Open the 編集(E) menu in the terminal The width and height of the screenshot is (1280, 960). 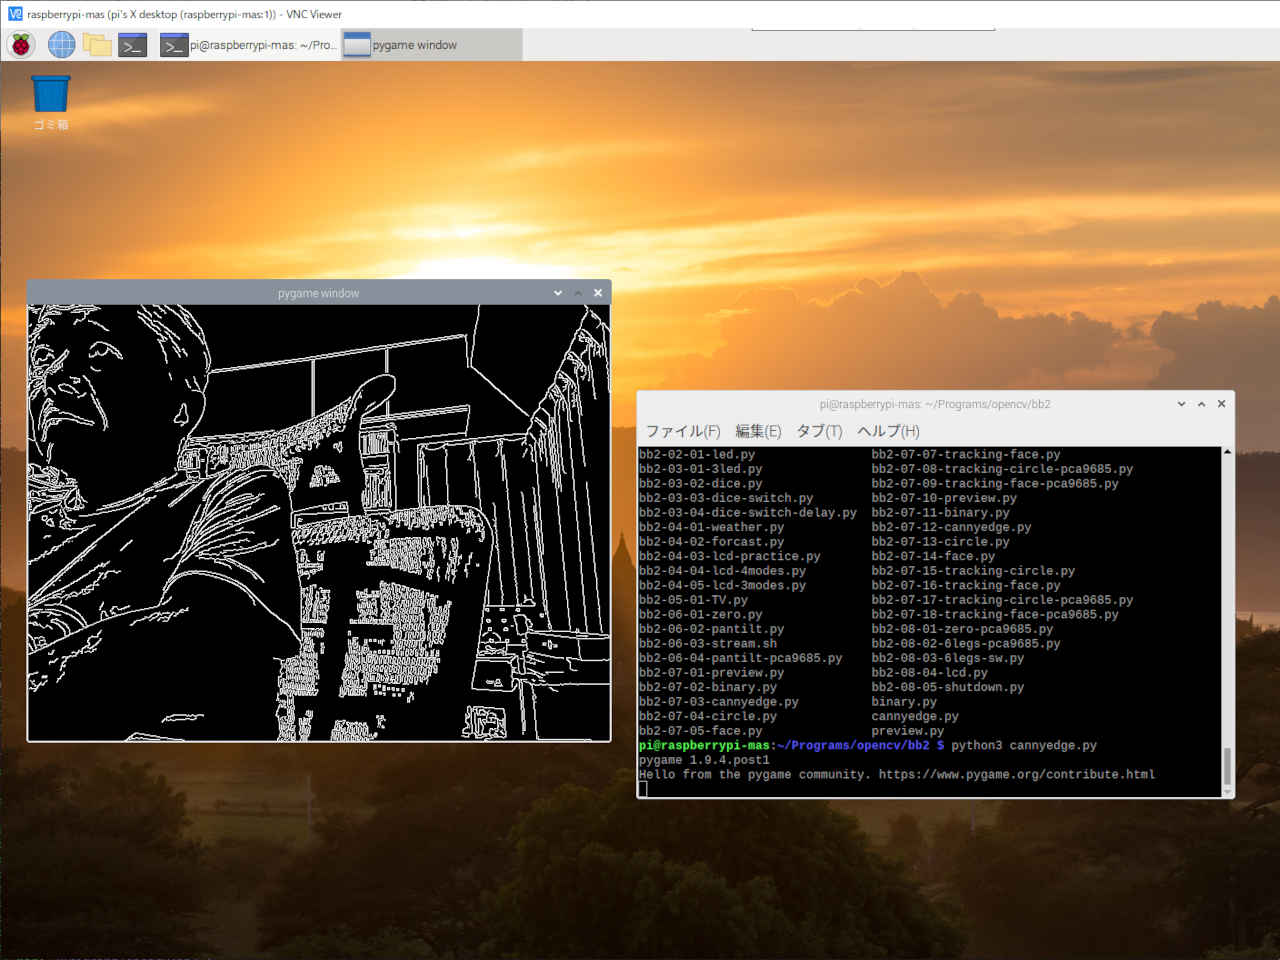click(x=758, y=431)
